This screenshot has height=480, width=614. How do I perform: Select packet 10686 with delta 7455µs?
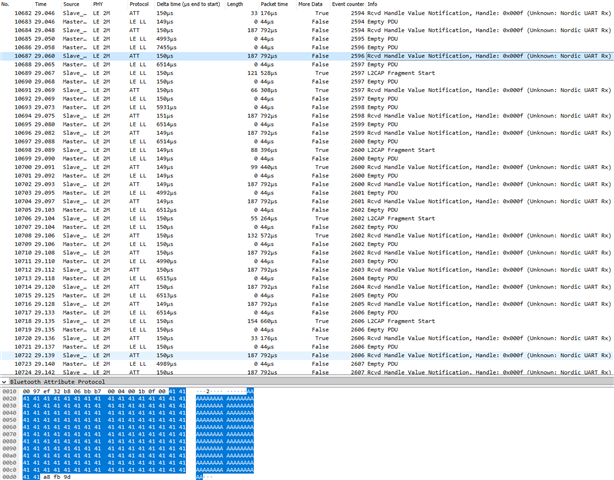pyautogui.click(x=307, y=47)
